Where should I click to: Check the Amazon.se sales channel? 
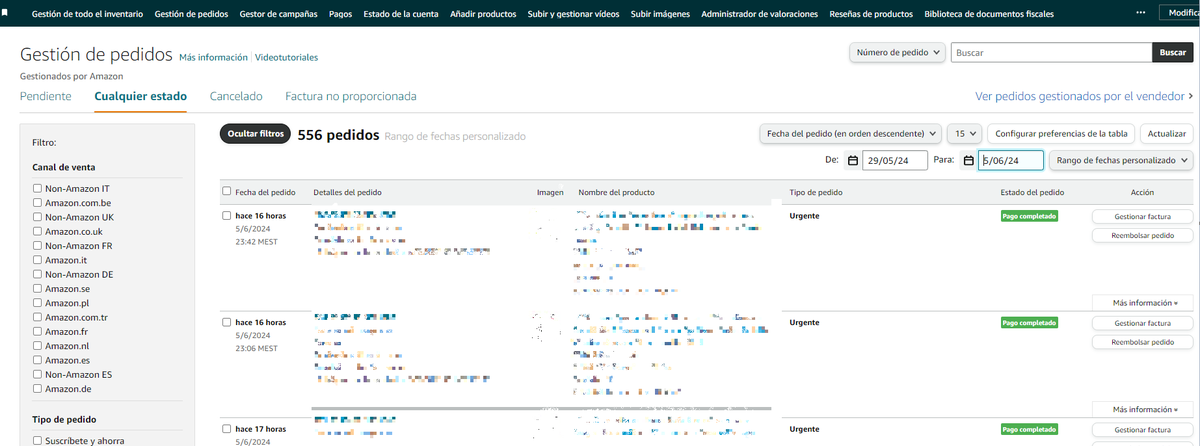tap(37, 288)
